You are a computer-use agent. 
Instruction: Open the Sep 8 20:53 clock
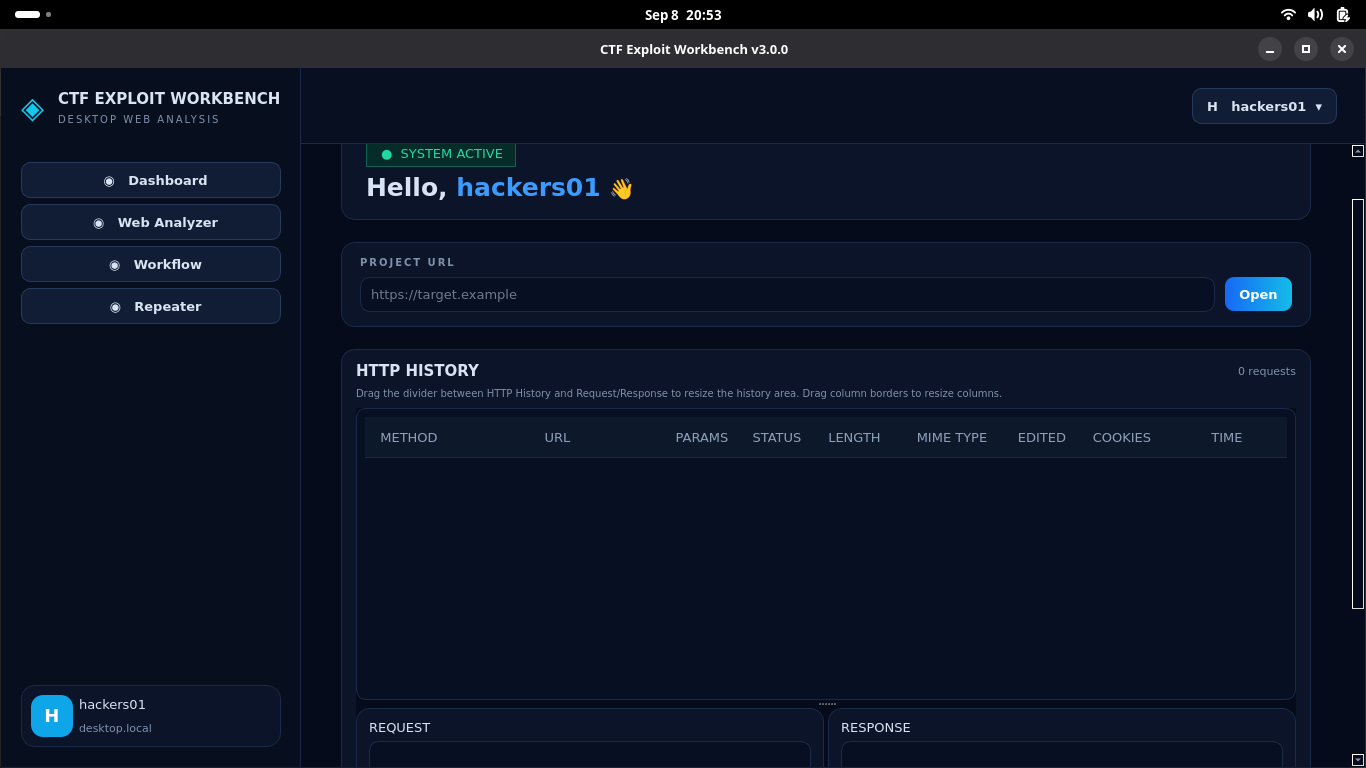point(683,15)
